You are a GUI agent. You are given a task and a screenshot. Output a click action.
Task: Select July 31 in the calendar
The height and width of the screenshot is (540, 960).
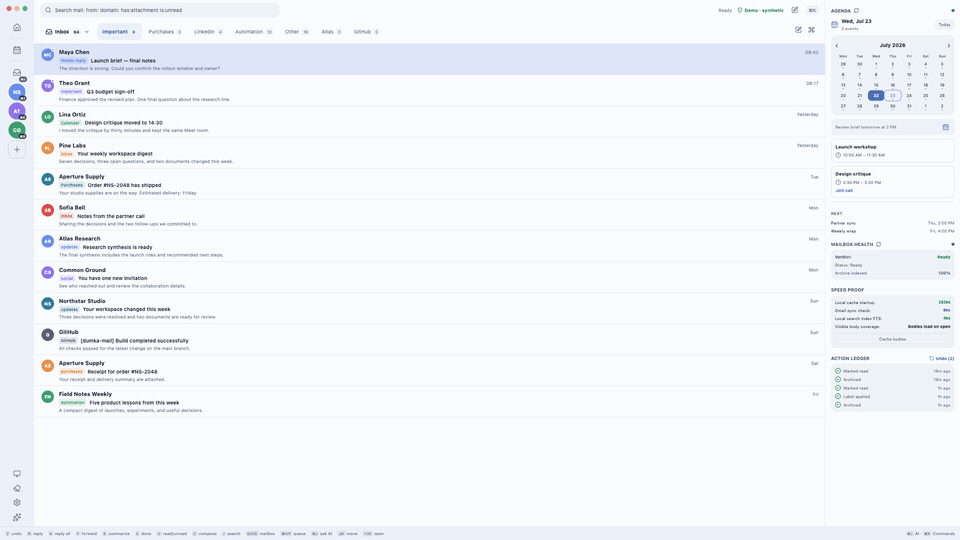pyautogui.click(x=909, y=106)
